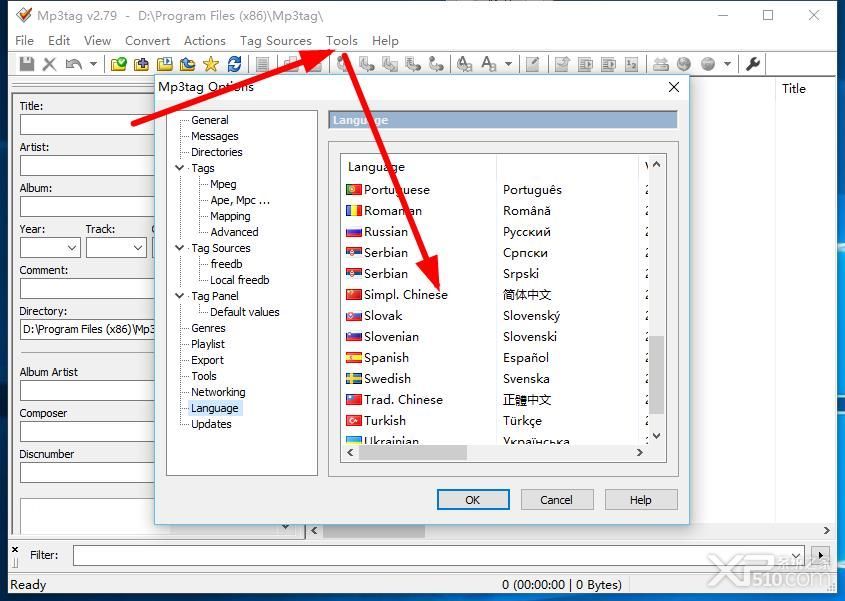Close the Mp3tag Options dialog
The image size is (845, 601).
point(674,87)
